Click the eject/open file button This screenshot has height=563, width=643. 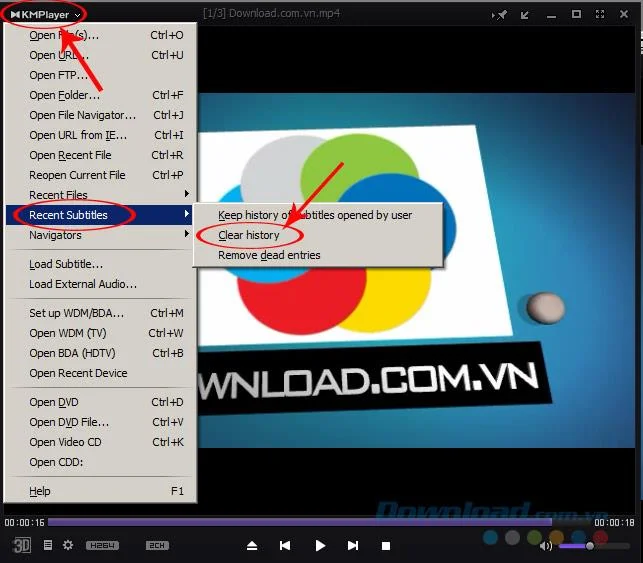point(252,546)
